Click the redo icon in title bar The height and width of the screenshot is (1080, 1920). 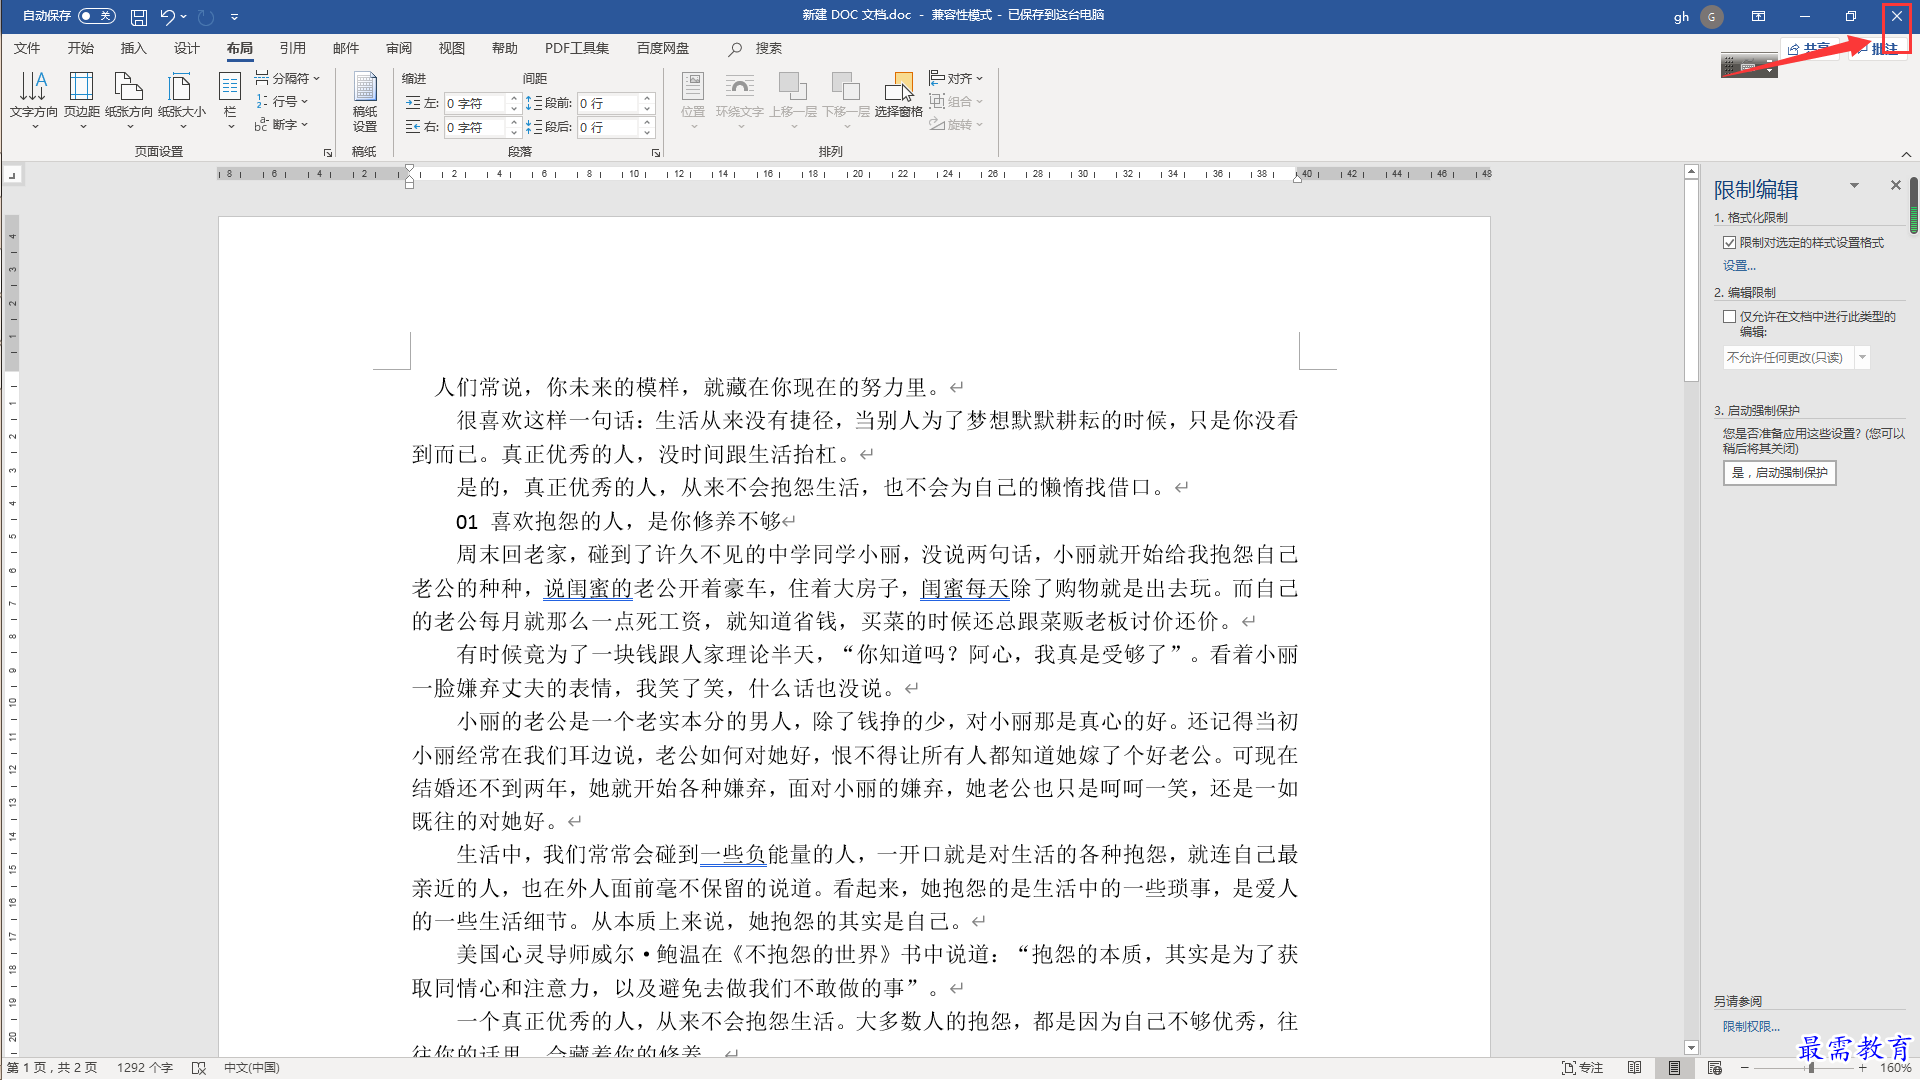tap(206, 17)
